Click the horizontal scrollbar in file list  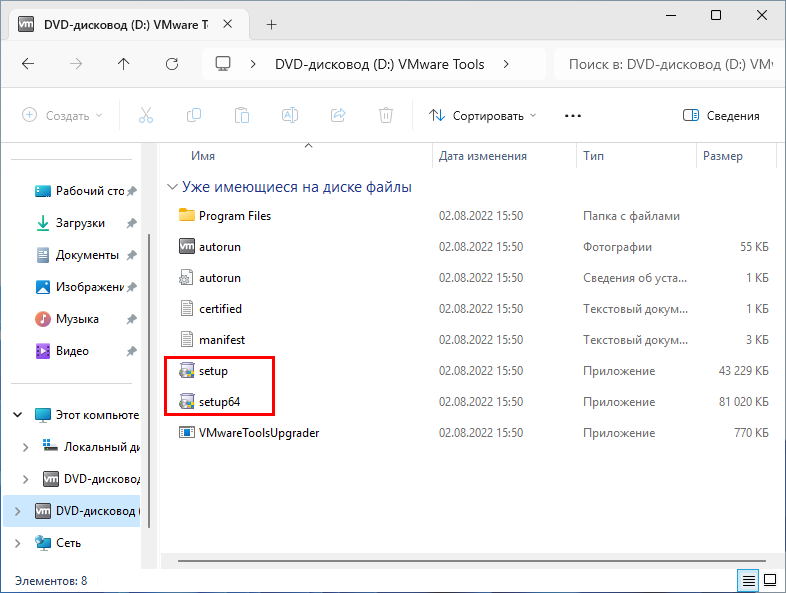(472, 561)
